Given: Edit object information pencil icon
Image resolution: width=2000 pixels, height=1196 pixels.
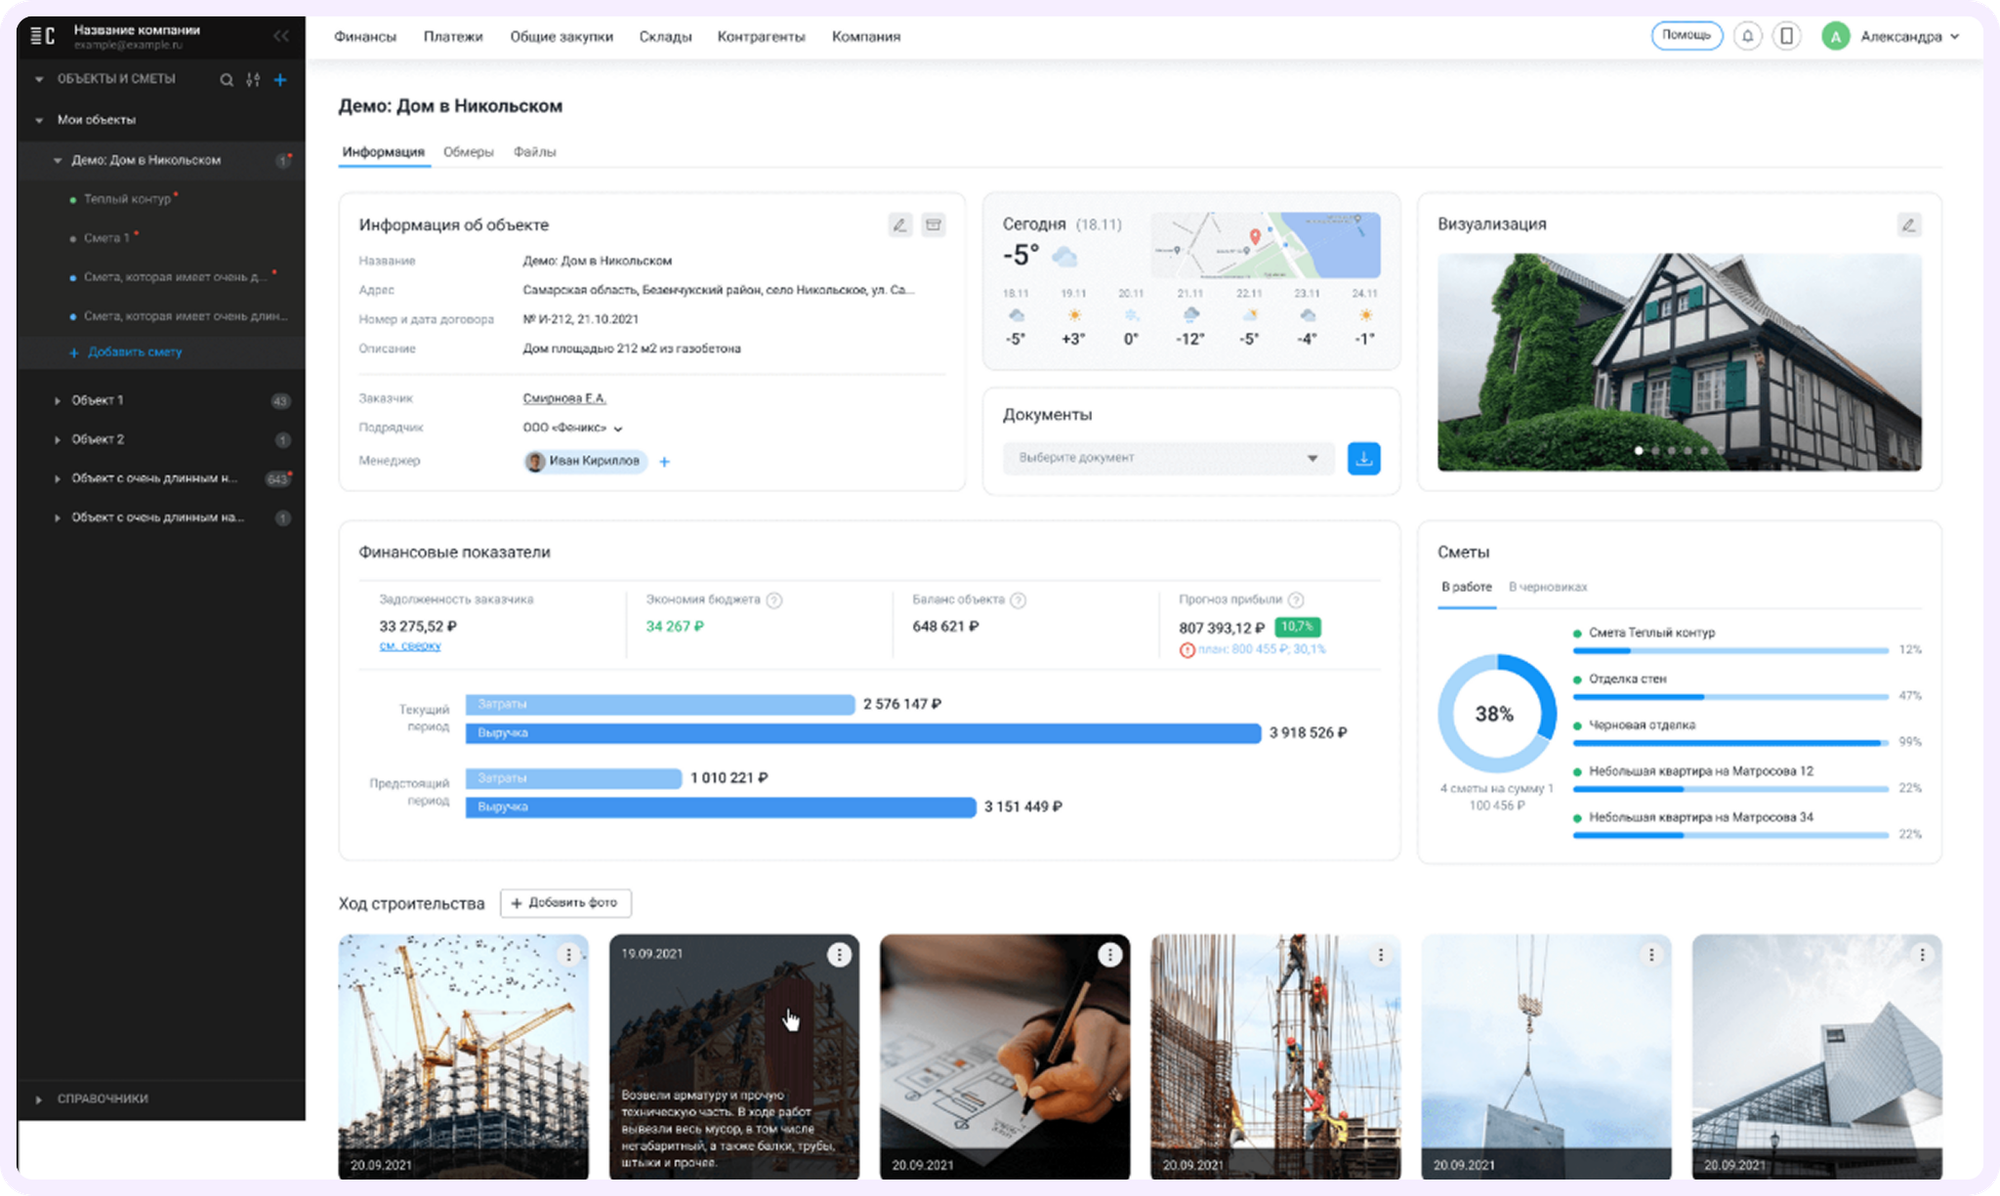Looking at the screenshot, I should coord(900,225).
